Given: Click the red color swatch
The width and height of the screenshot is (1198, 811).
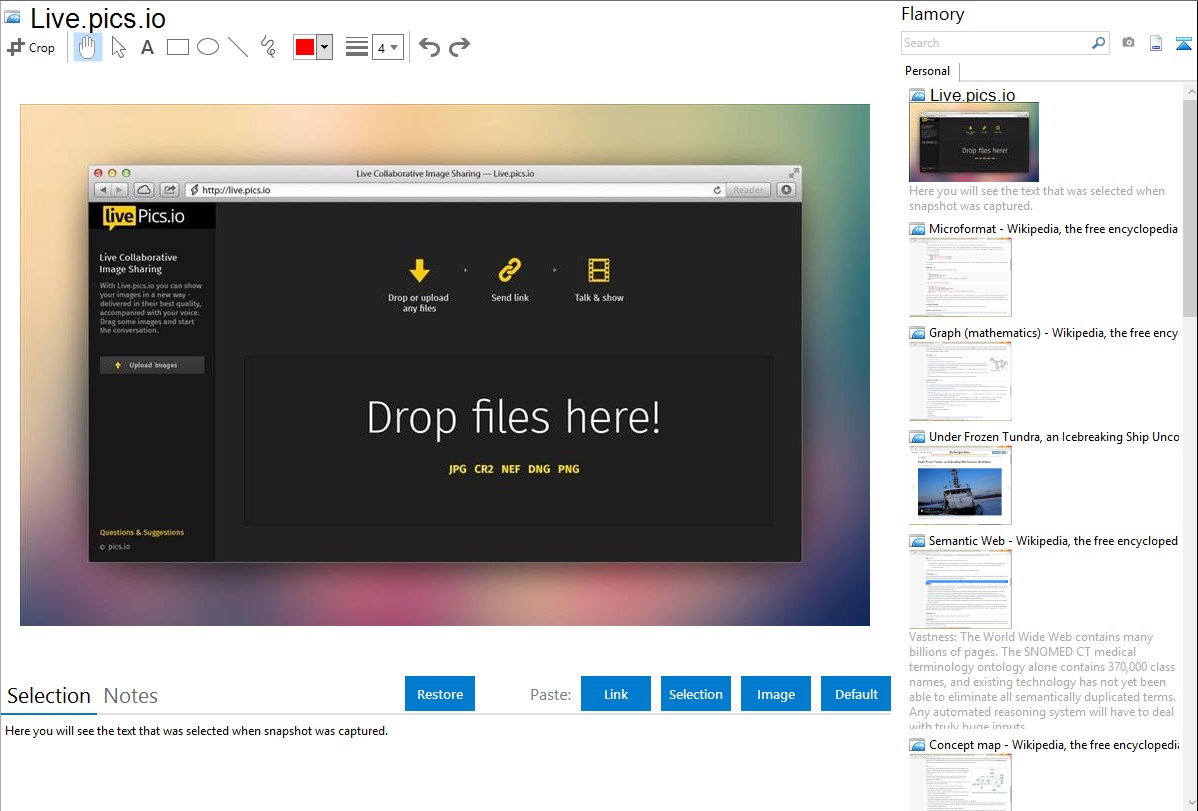Looking at the screenshot, I should (x=304, y=47).
